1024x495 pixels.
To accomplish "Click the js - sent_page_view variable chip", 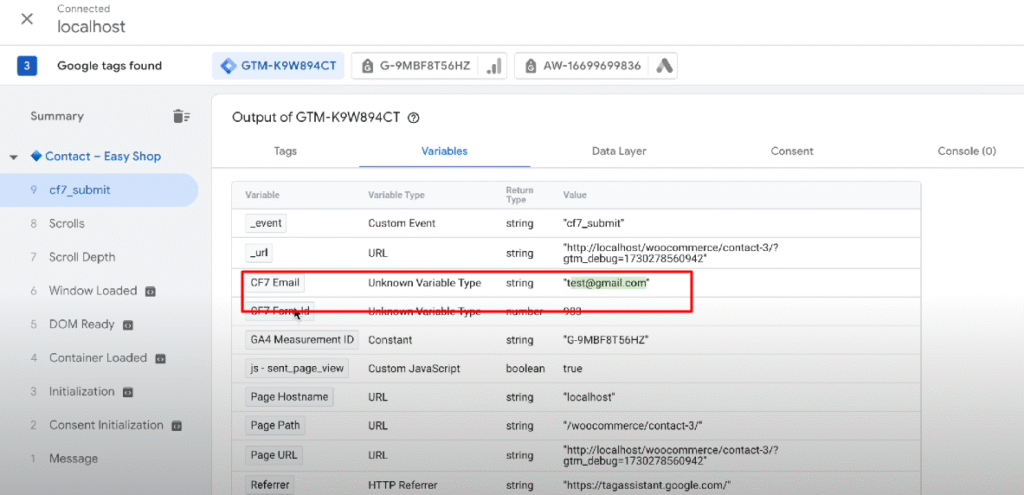I will click(x=297, y=368).
